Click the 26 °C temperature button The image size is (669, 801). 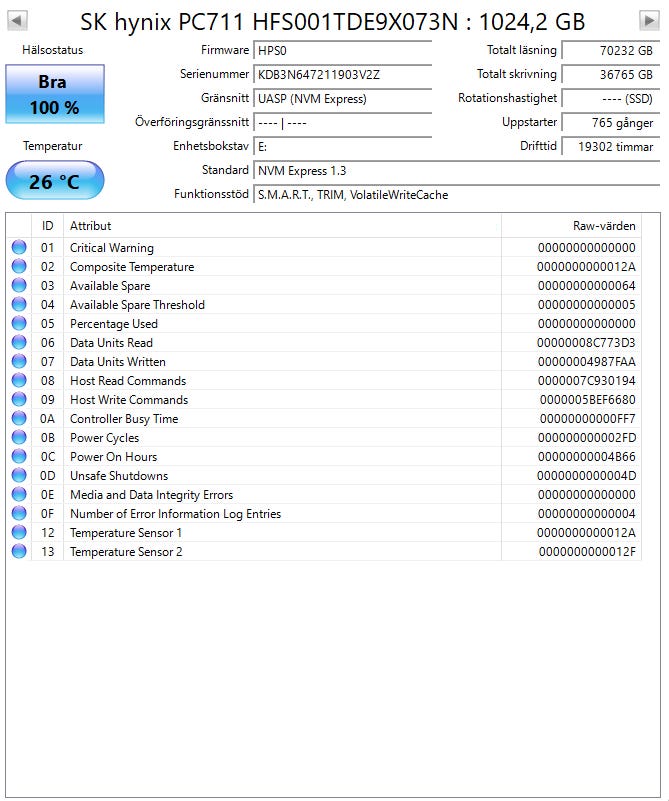(x=55, y=180)
